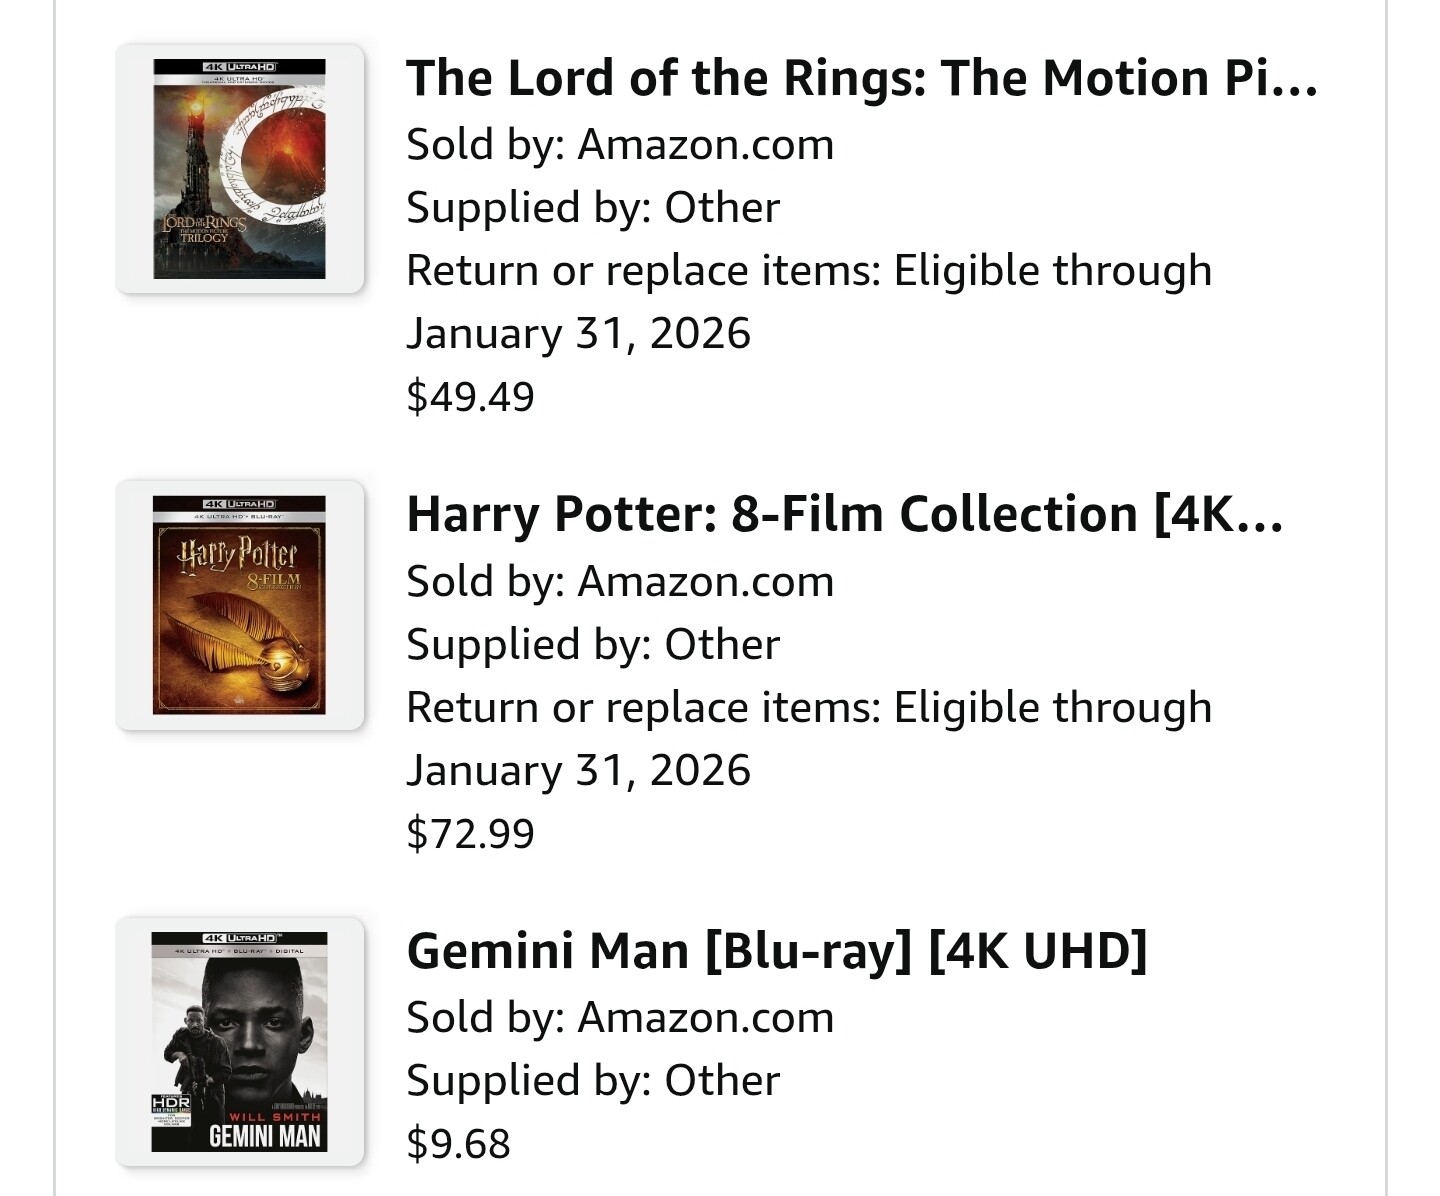This screenshot has width=1440, height=1196.
Task: Select the Gemini Man cover thumbnail
Action: pos(239,1041)
